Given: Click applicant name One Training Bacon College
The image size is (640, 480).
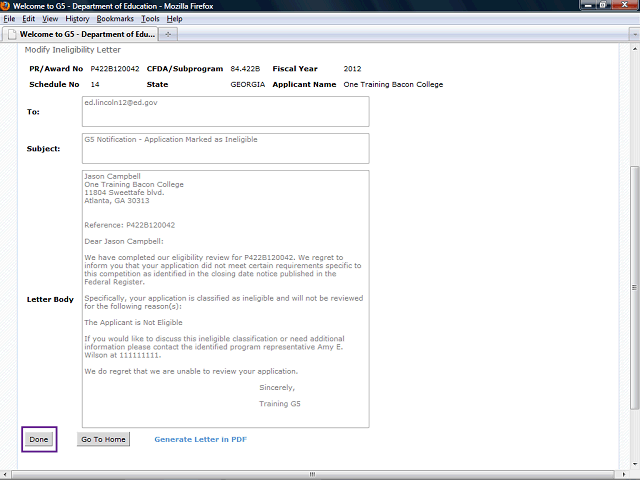Looking at the screenshot, I should tap(393, 84).
